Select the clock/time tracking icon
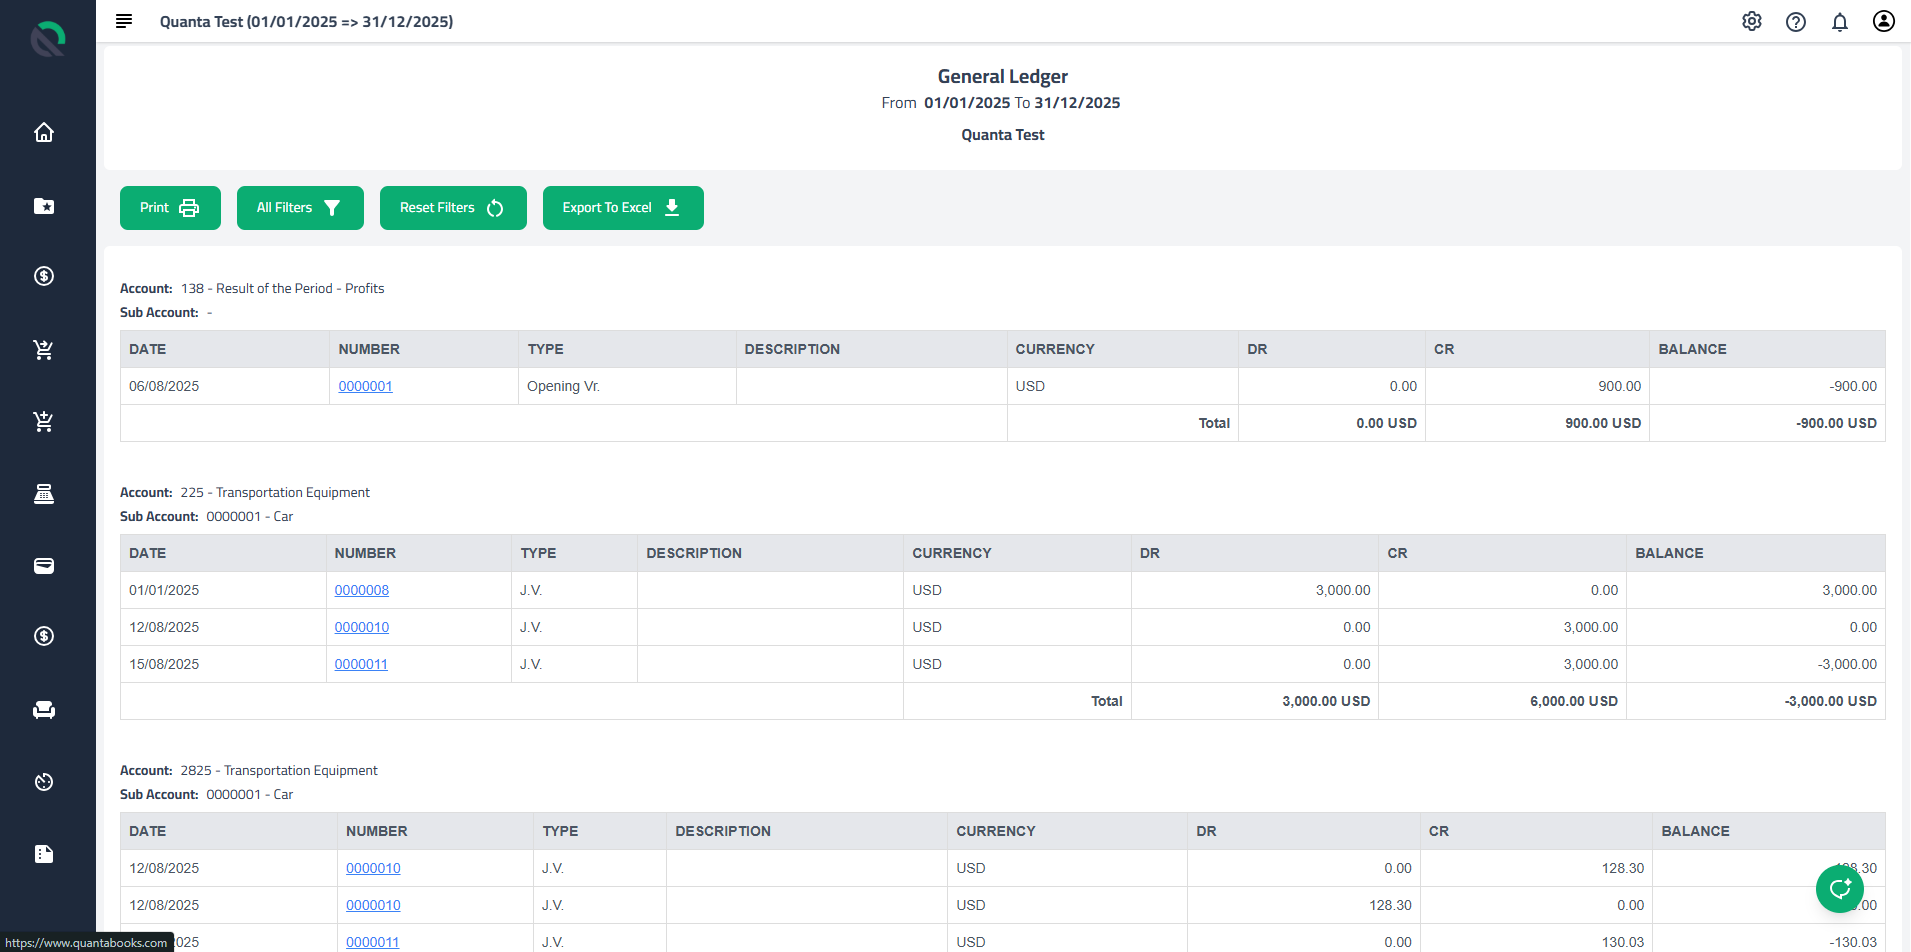 [44, 781]
